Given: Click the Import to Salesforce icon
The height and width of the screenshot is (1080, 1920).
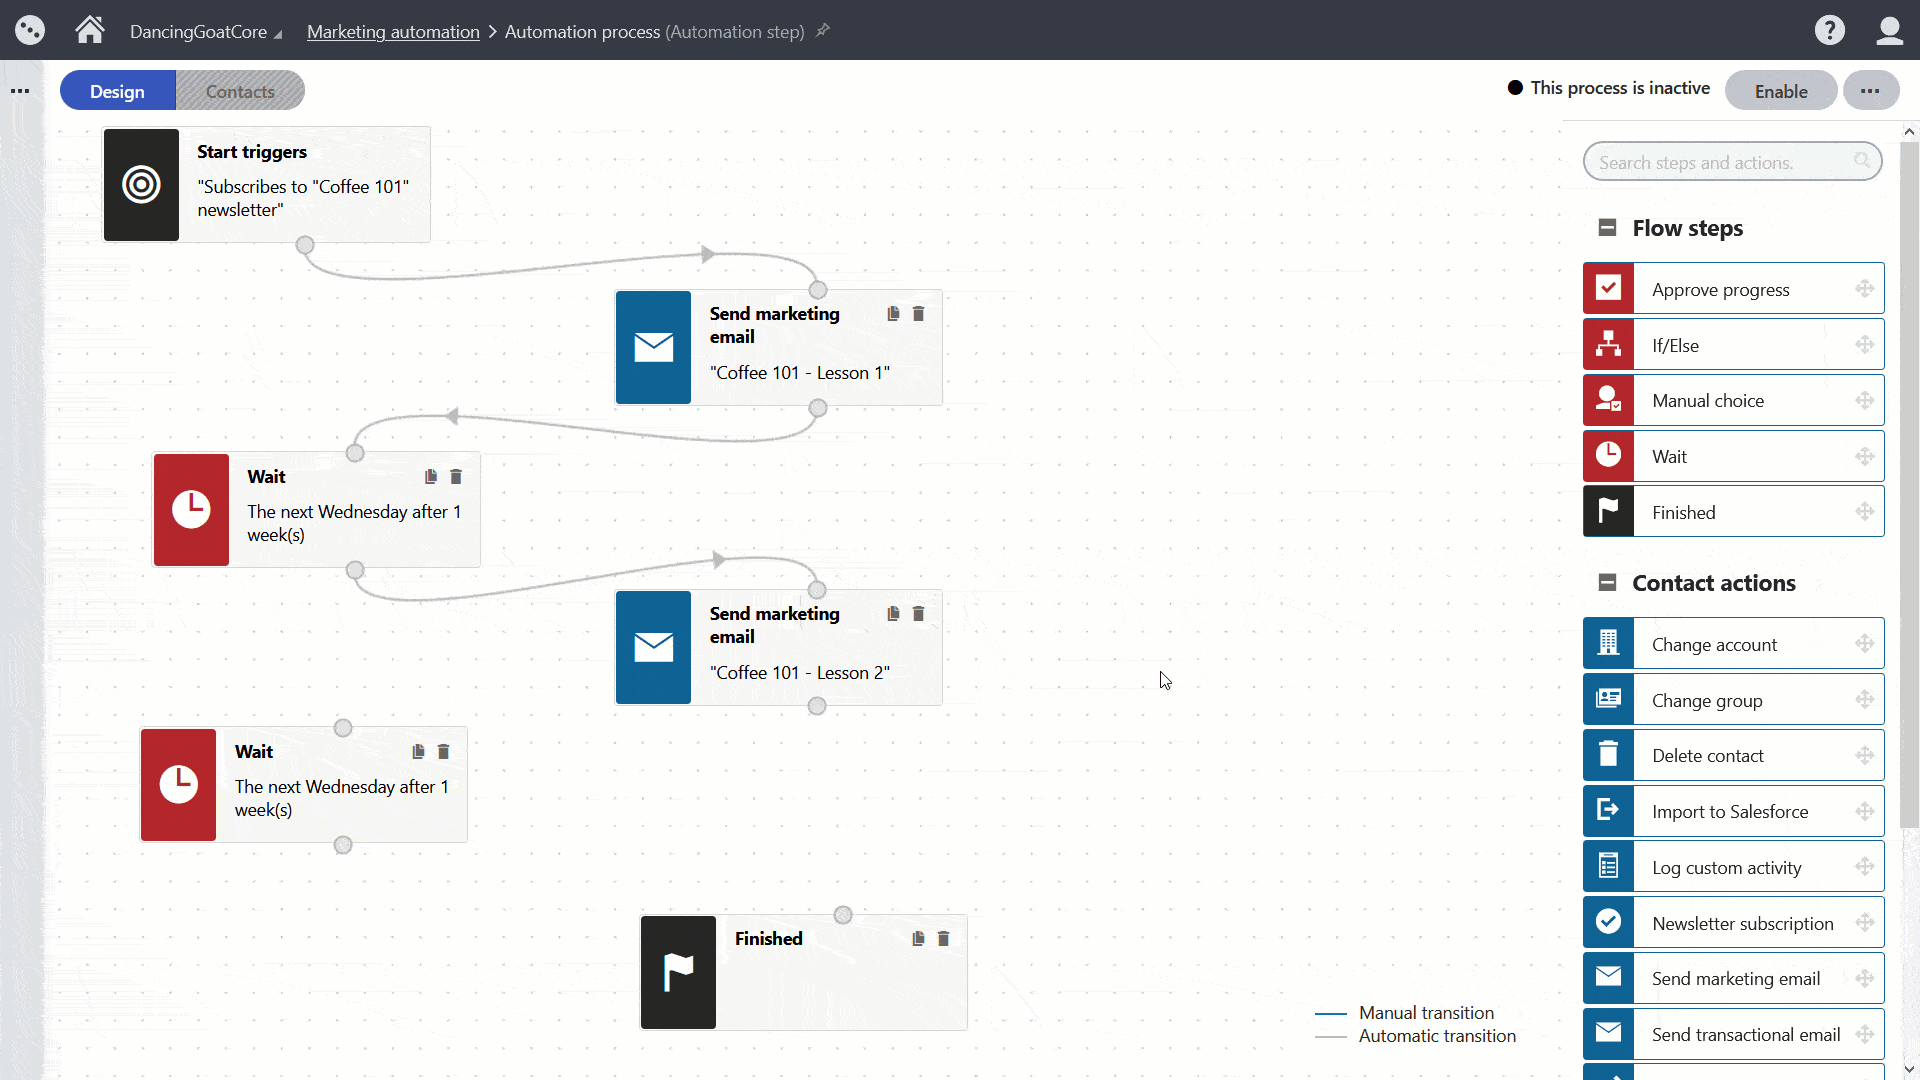Looking at the screenshot, I should pos(1609,811).
